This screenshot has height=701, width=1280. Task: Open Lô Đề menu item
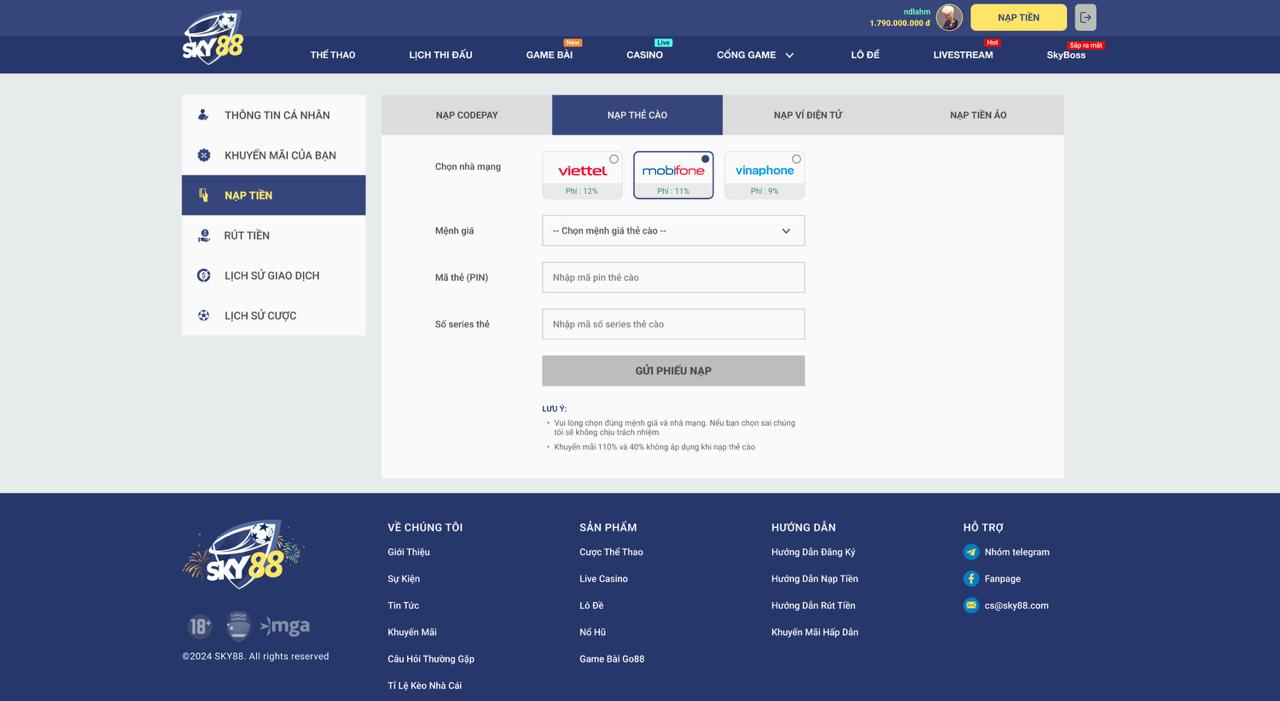pyautogui.click(x=865, y=55)
